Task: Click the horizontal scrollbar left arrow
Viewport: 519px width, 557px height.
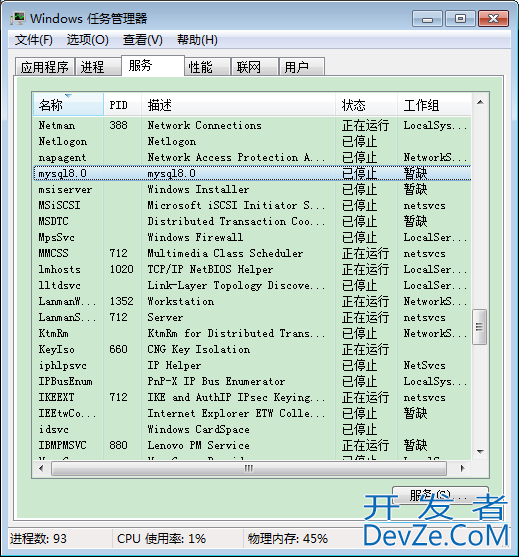Action: tap(41, 468)
